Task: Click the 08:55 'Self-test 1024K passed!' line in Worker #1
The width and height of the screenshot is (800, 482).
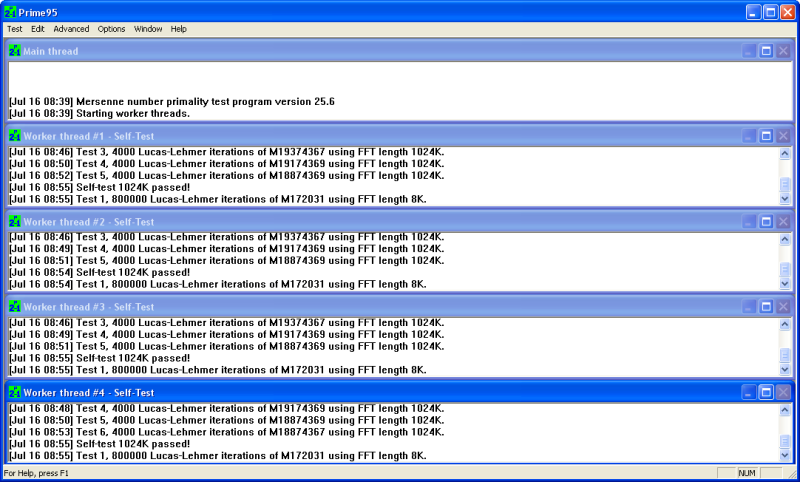Action: click(99, 187)
